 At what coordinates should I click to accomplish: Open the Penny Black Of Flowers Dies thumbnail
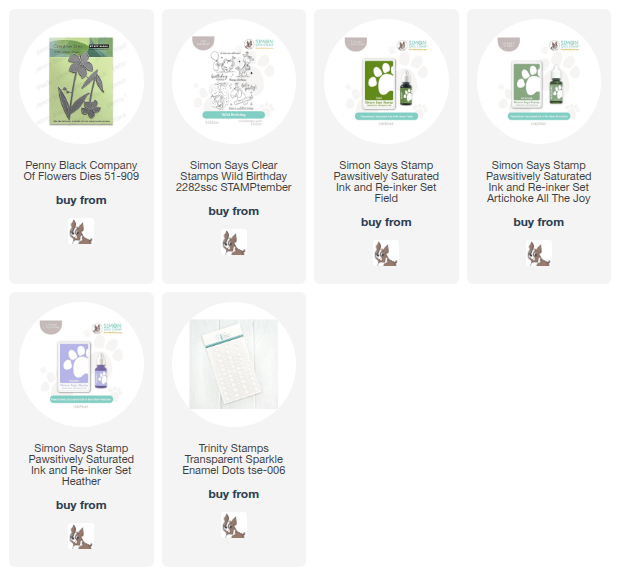coord(81,81)
